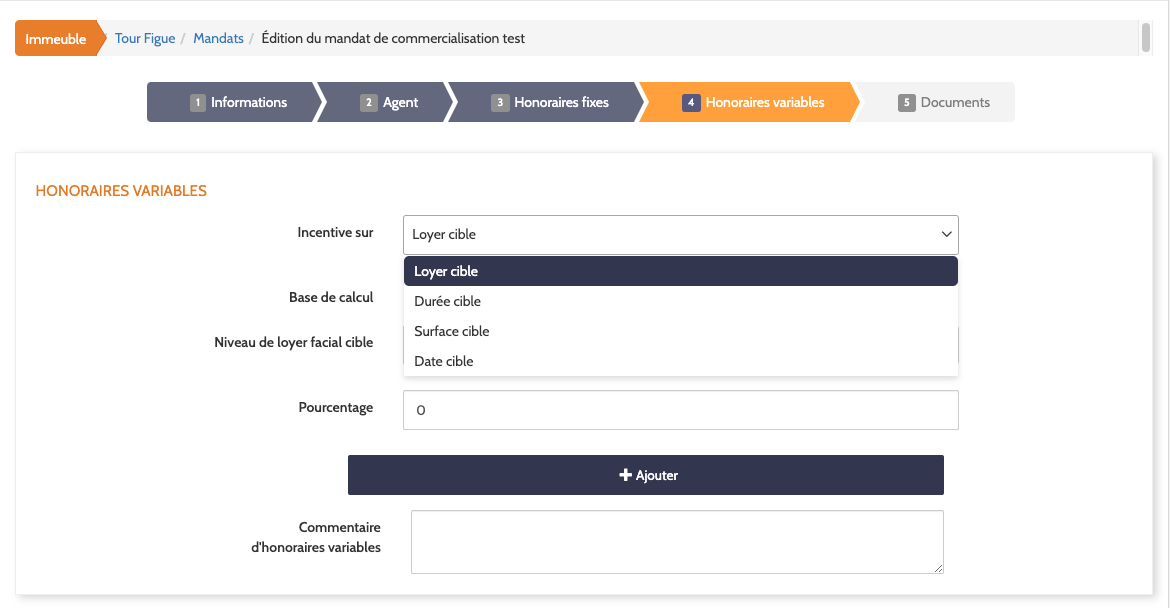Click the step 2 number badge
The width and height of the screenshot is (1170, 608).
pos(369,103)
